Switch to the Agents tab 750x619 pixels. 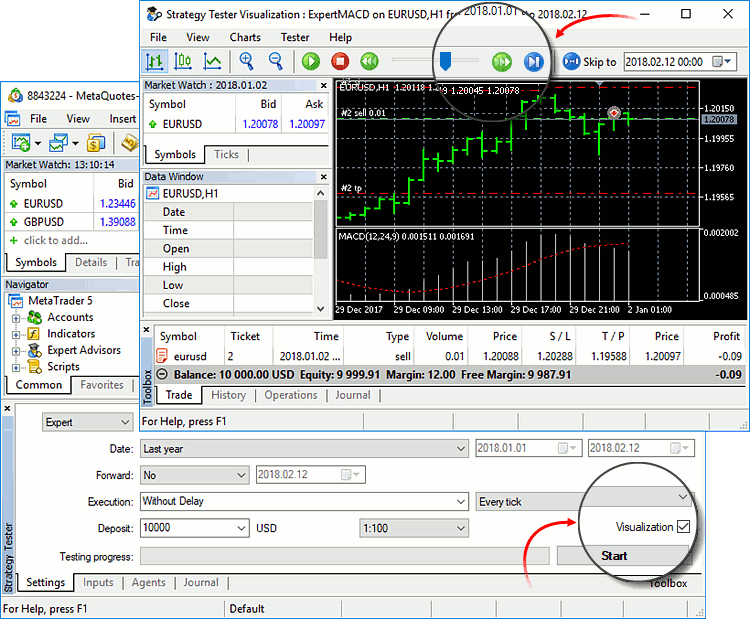(x=149, y=583)
